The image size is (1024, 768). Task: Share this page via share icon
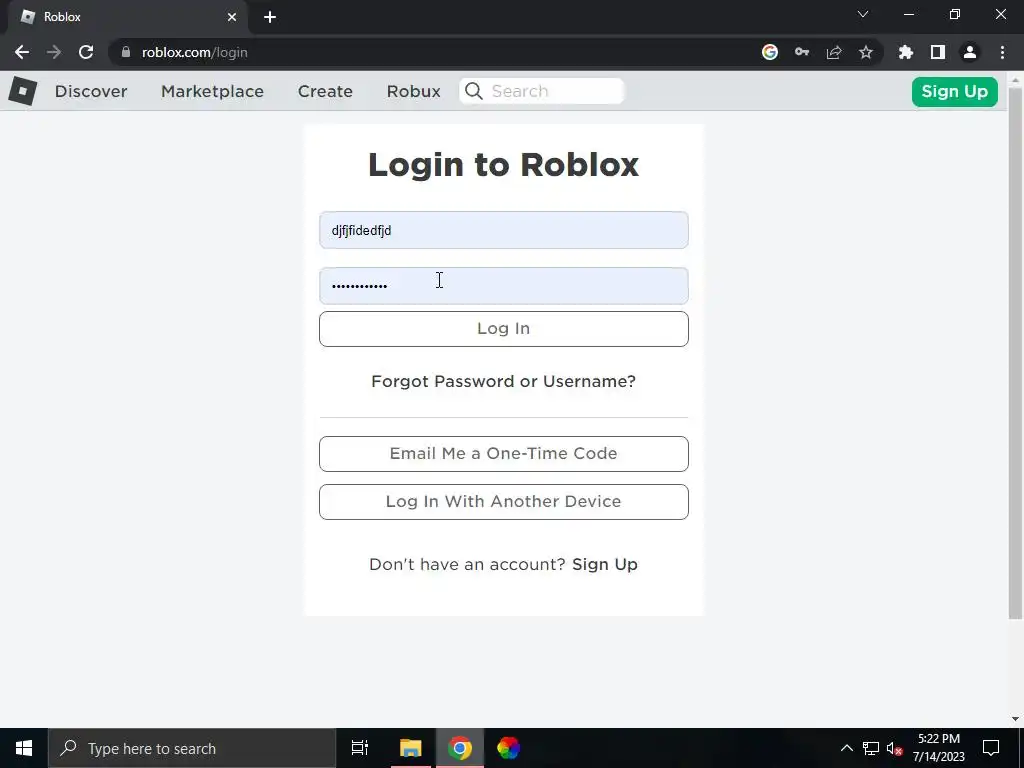tap(834, 52)
